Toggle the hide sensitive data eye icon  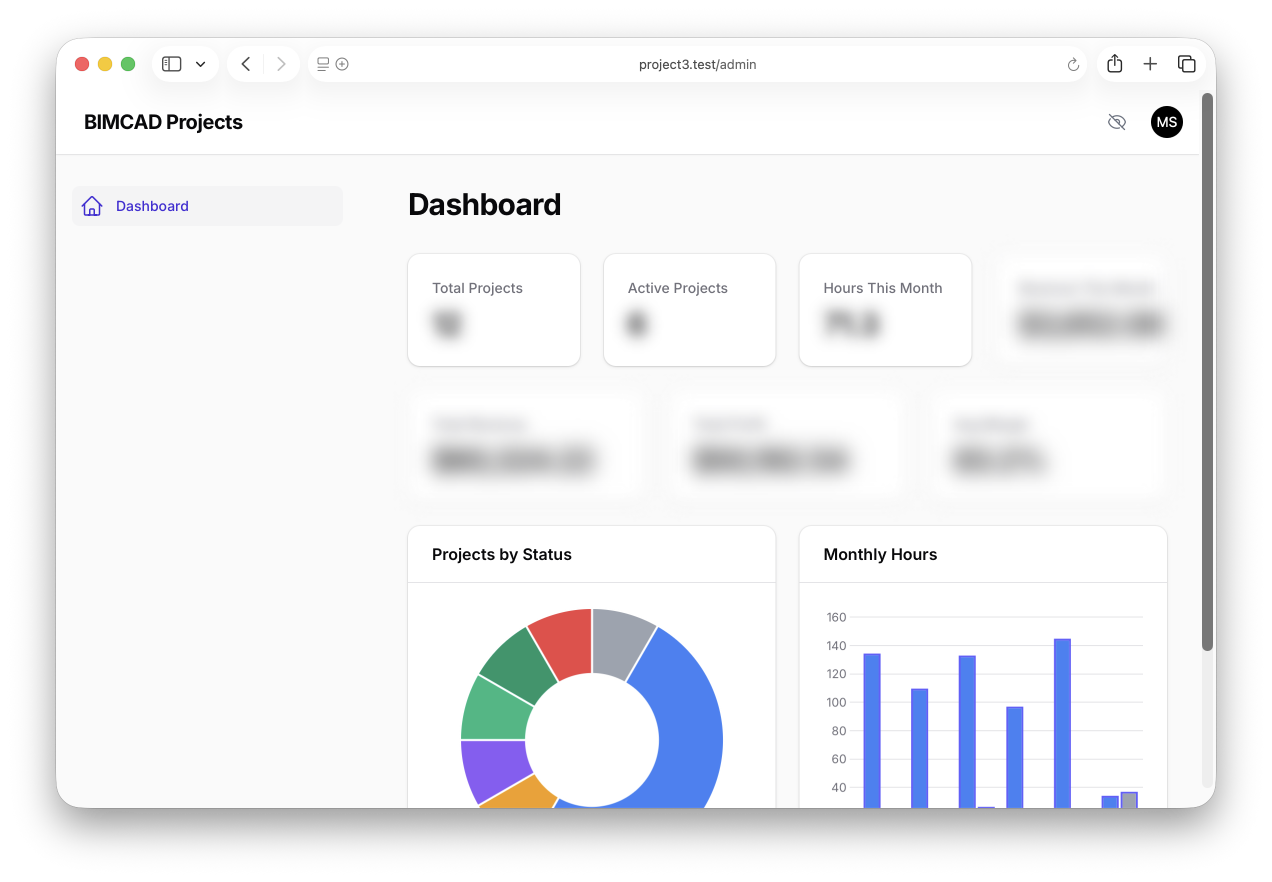pos(1117,122)
